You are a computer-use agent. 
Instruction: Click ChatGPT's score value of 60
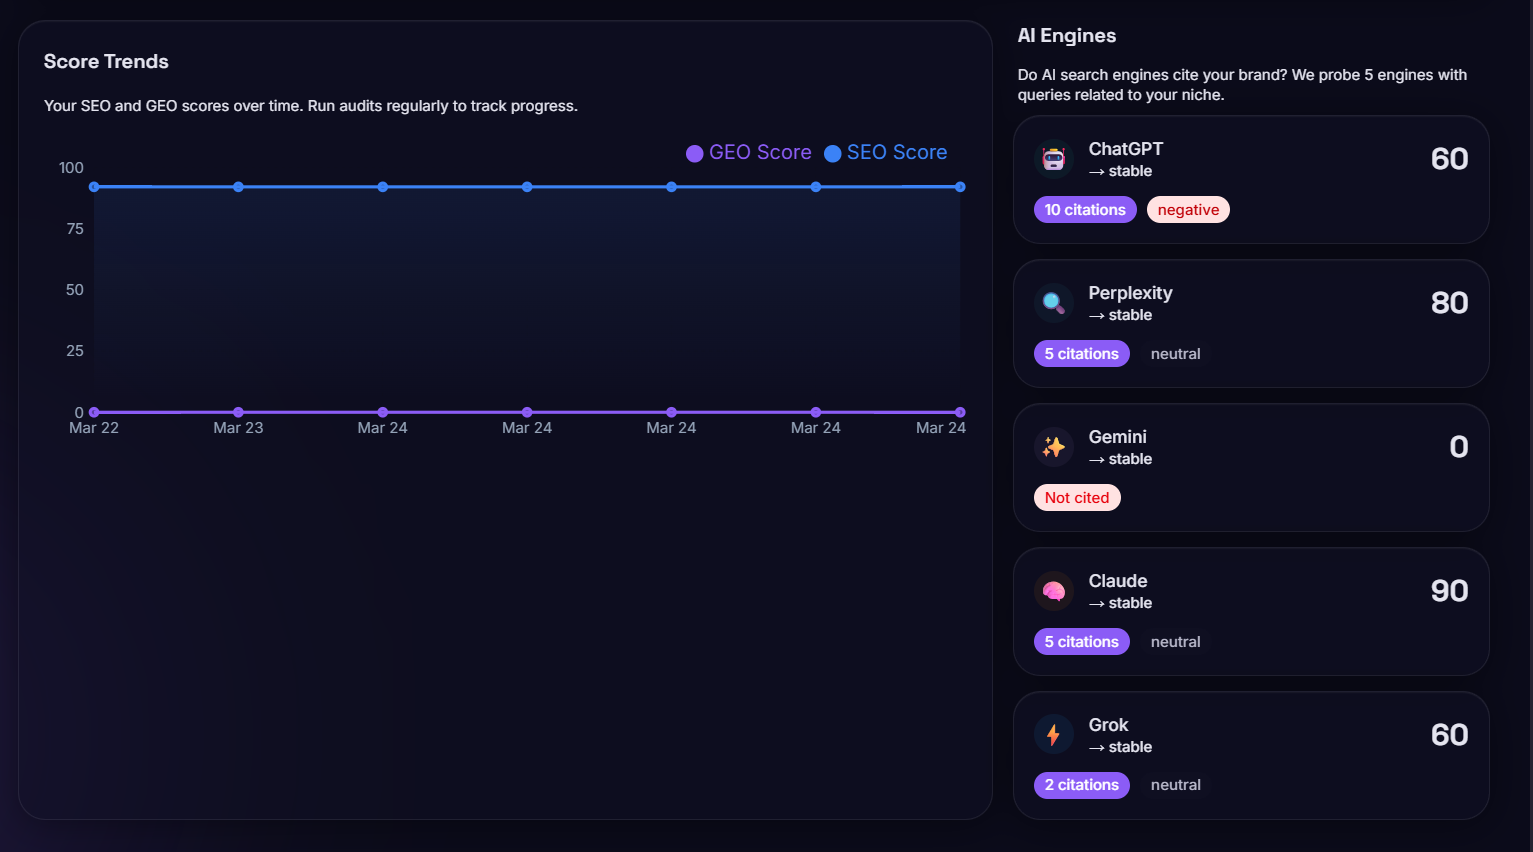pyautogui.click(x=1449, y=158)
